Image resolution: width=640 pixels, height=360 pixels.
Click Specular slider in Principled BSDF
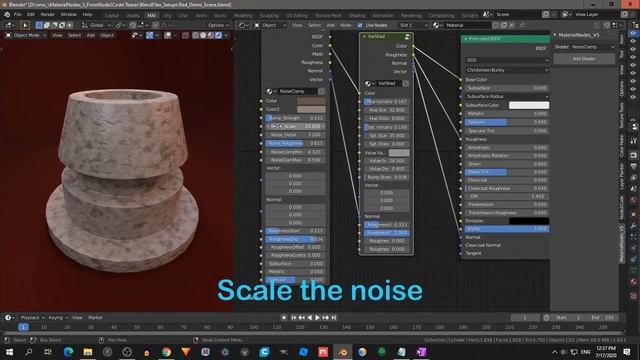[507, 122]
